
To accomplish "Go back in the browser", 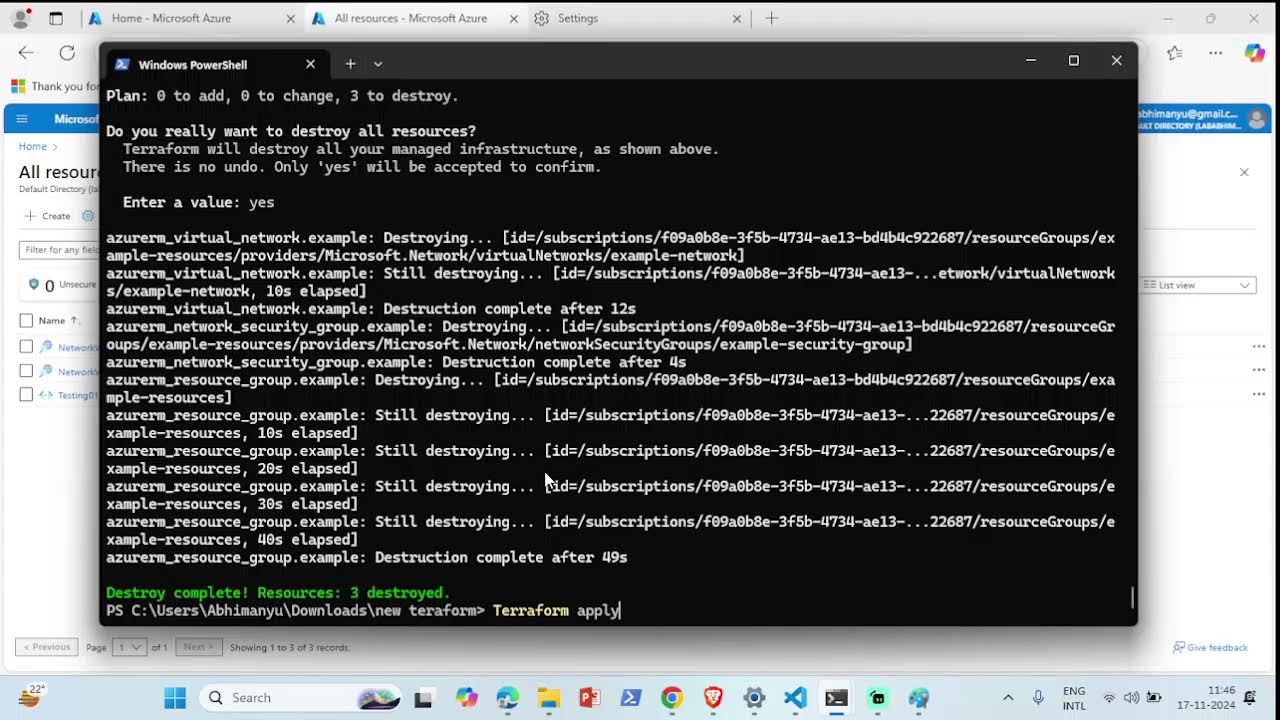I will (x=26, y=53).
